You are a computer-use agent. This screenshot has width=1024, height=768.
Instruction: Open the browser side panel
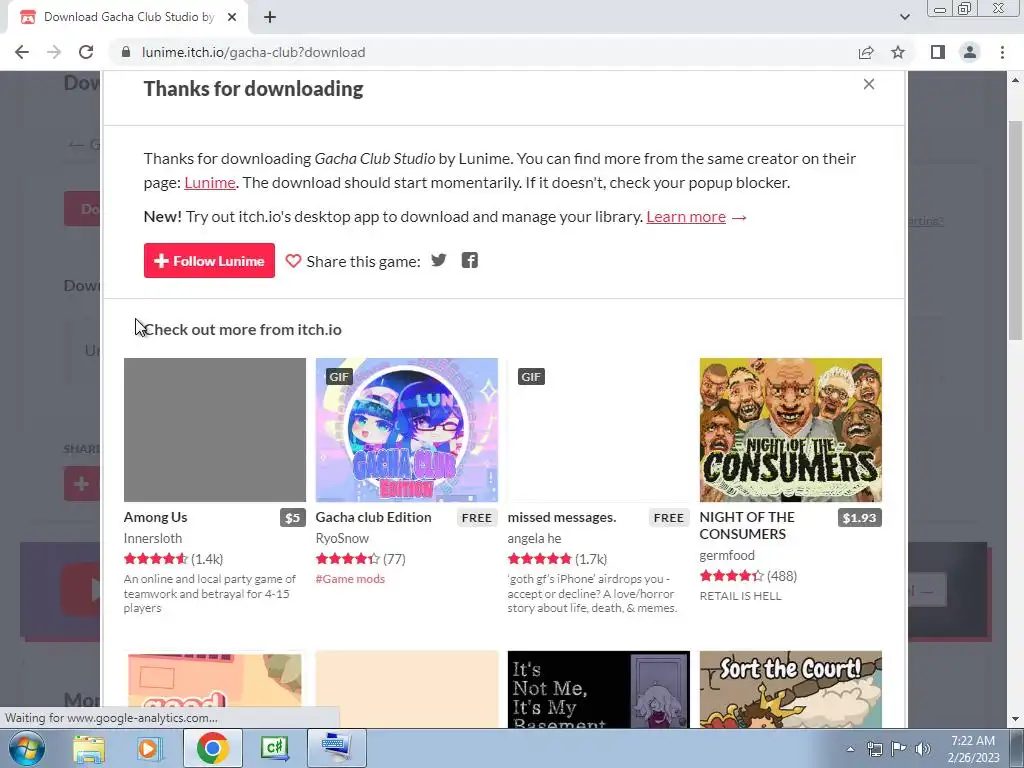pos(938,52)
